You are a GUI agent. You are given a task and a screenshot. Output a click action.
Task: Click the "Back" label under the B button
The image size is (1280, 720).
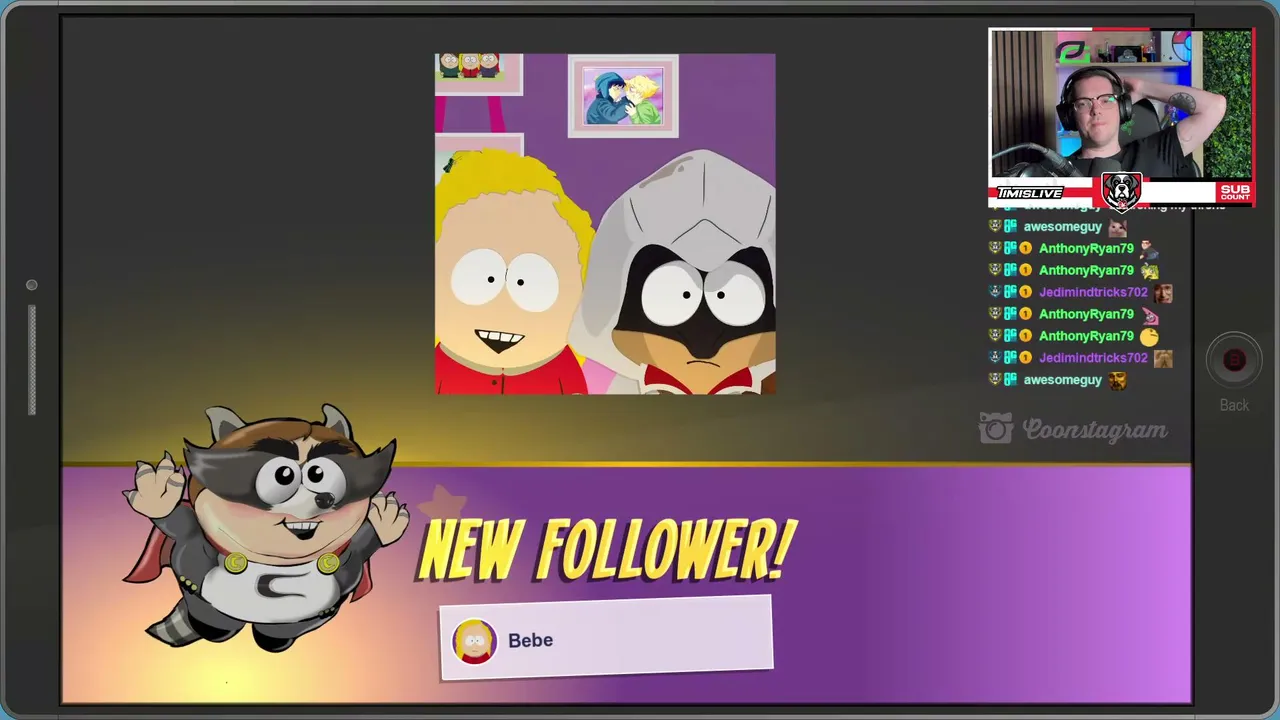click(1234, 405)
